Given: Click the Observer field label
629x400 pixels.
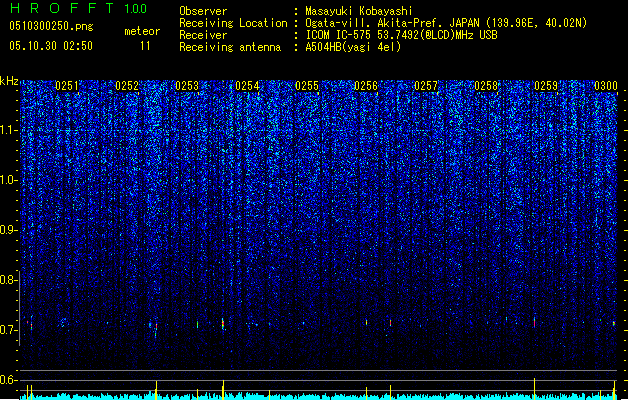Looking at the screenshot, I should [x=203, y=11].
